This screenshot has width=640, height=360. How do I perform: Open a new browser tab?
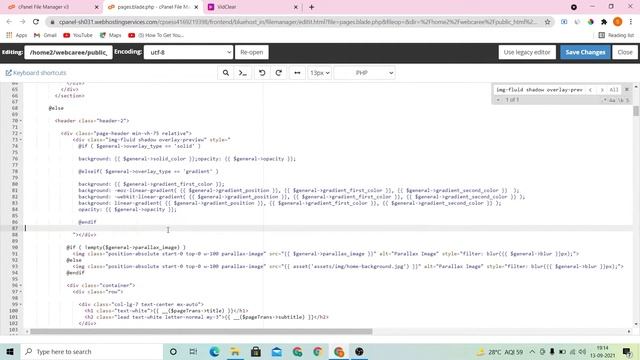[x=311, y=7]
